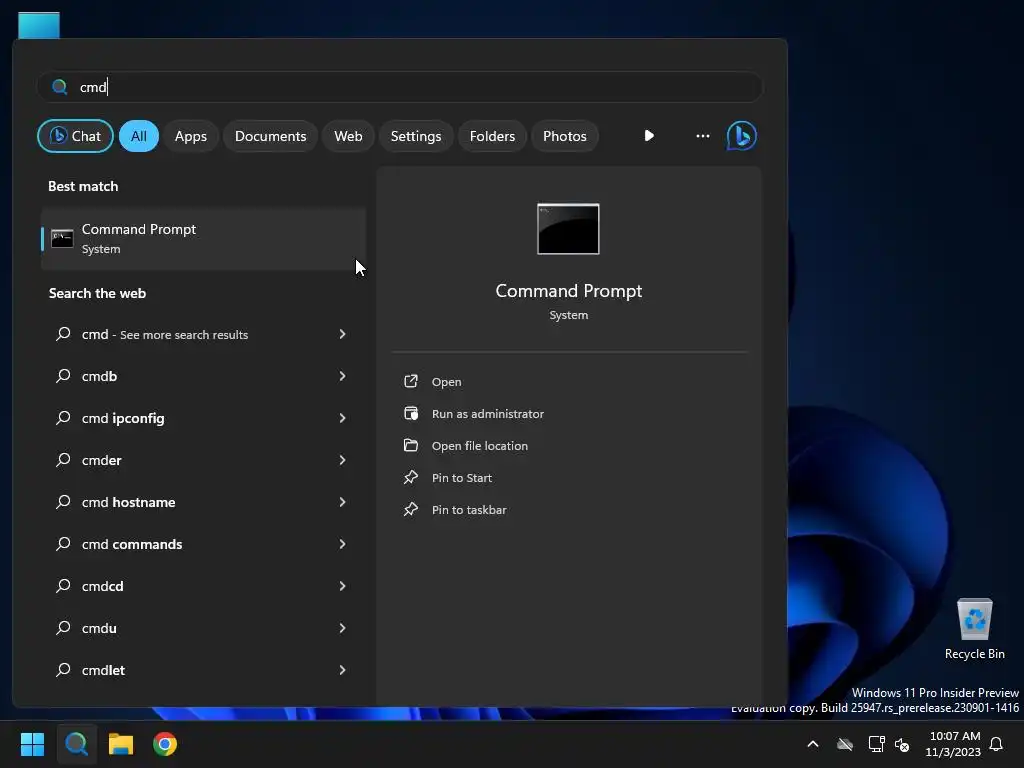Open Command Prompt best match result
Image resolution: width=1024 pixels, height=768 pixels.
(x=203, y=238)
